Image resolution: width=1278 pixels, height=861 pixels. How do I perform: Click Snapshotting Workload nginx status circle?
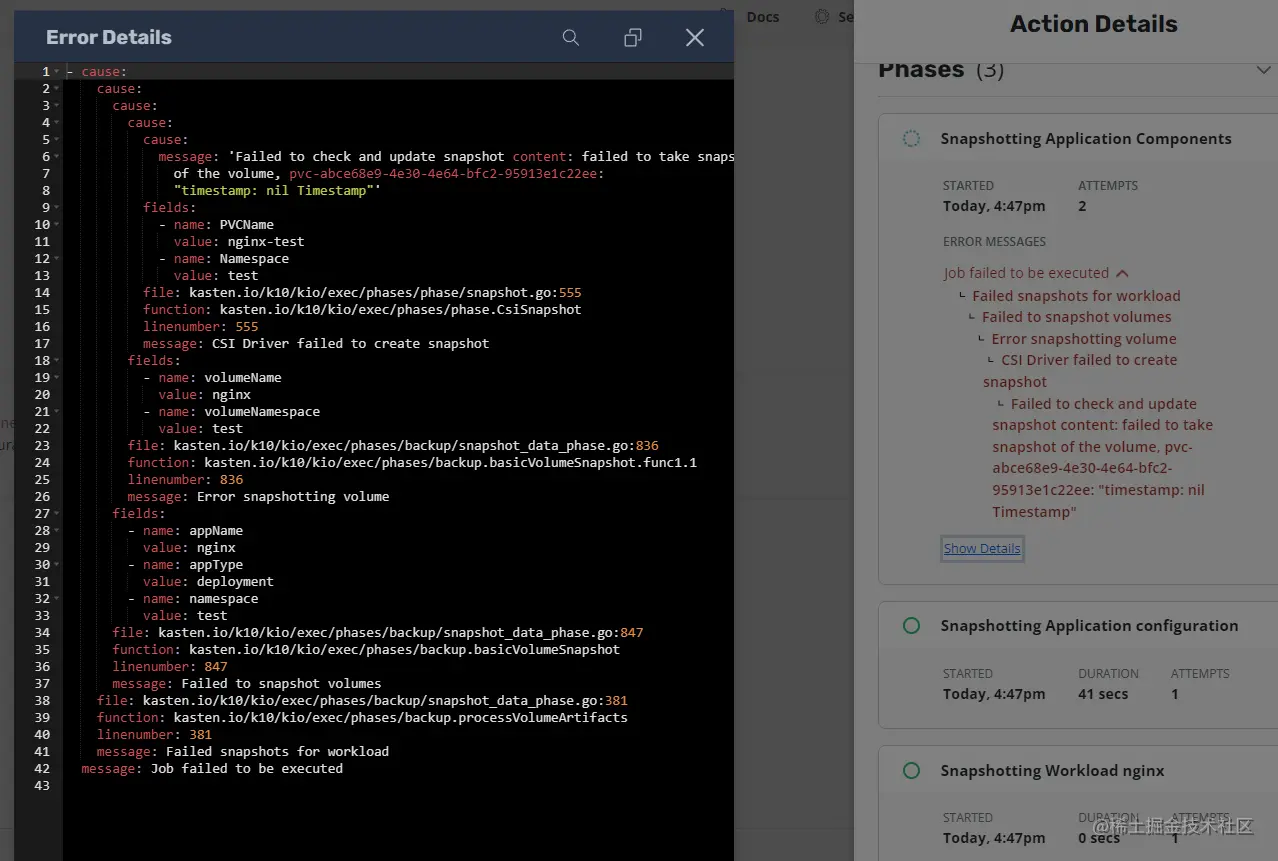tap(911, 771)
